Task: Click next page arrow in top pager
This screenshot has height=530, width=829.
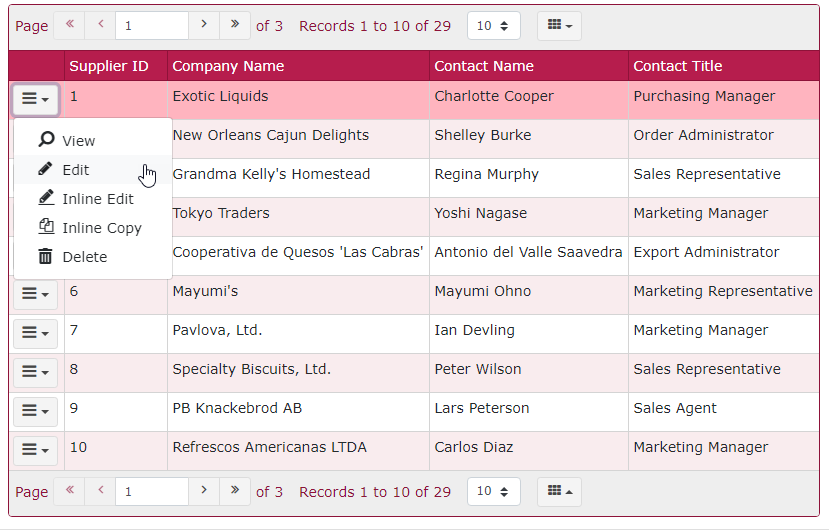Action: 204,25
